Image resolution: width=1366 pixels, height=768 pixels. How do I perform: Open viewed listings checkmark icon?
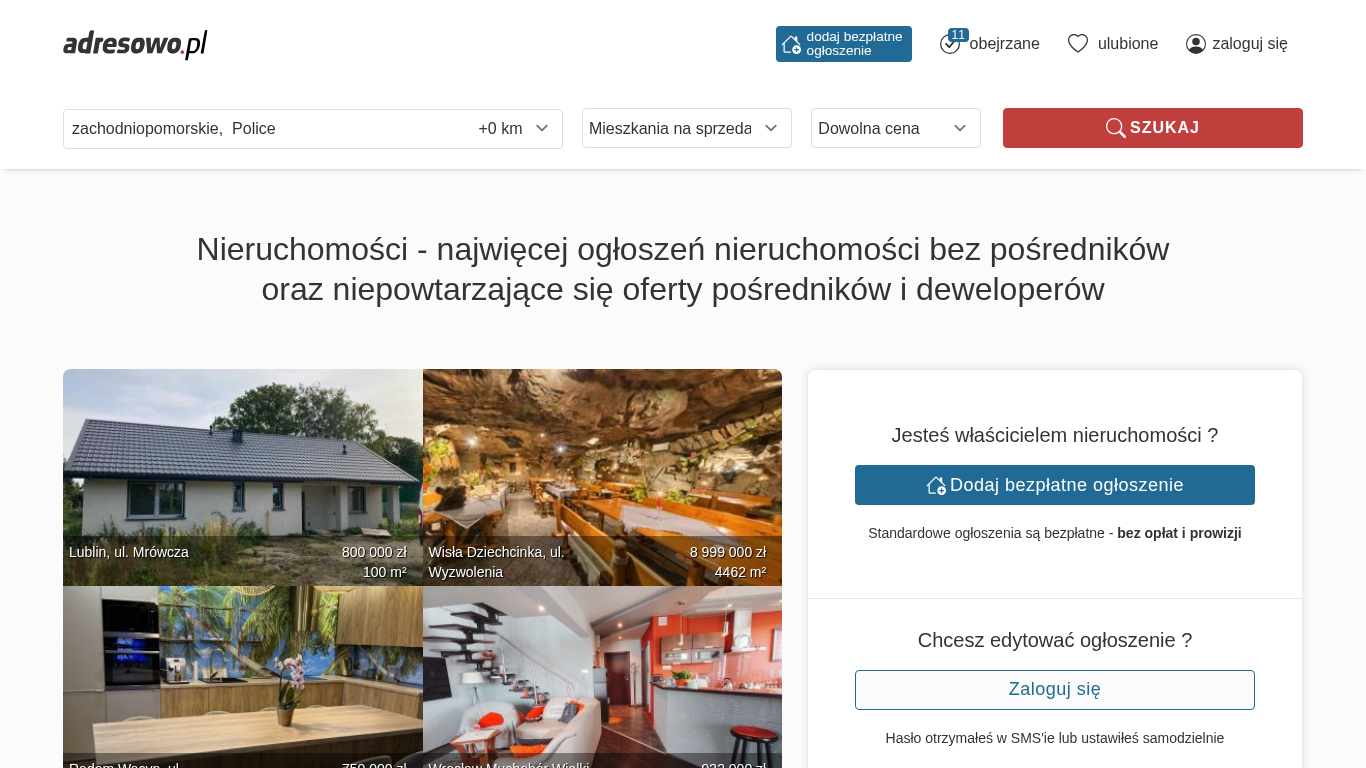(x=949, y=45)
